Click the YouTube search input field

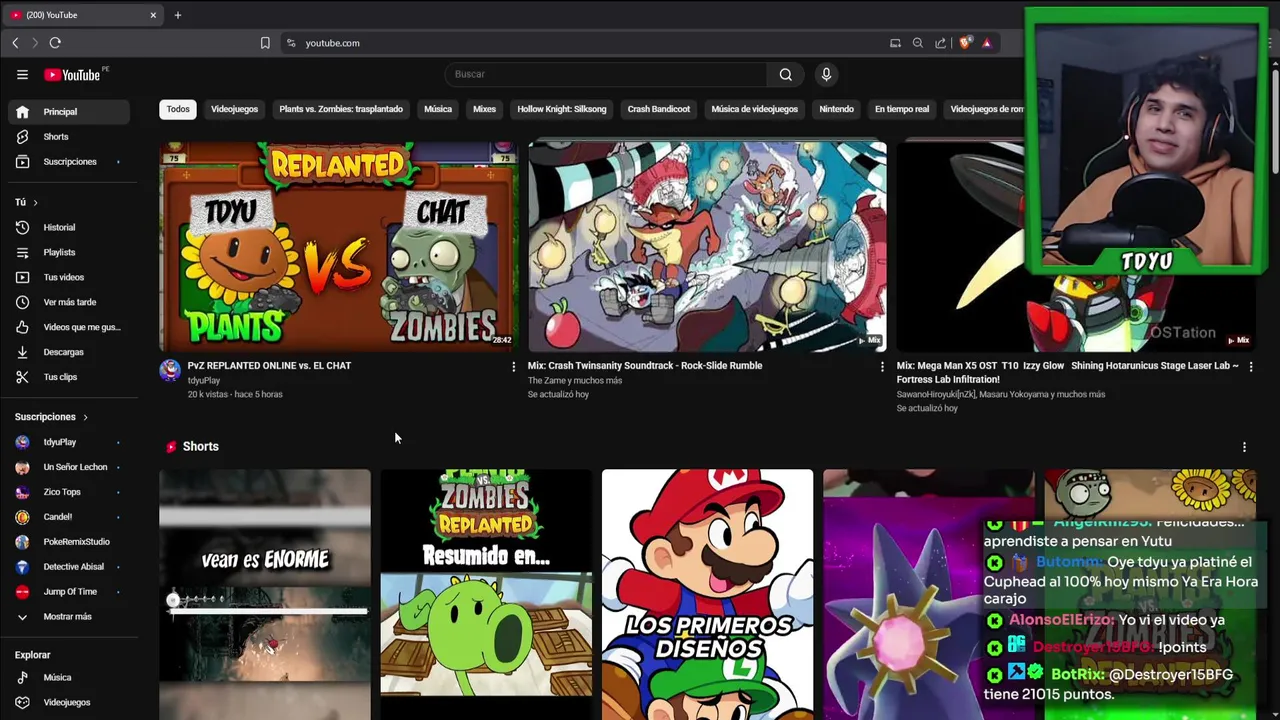pyautogui.click(x=606, y=74)
